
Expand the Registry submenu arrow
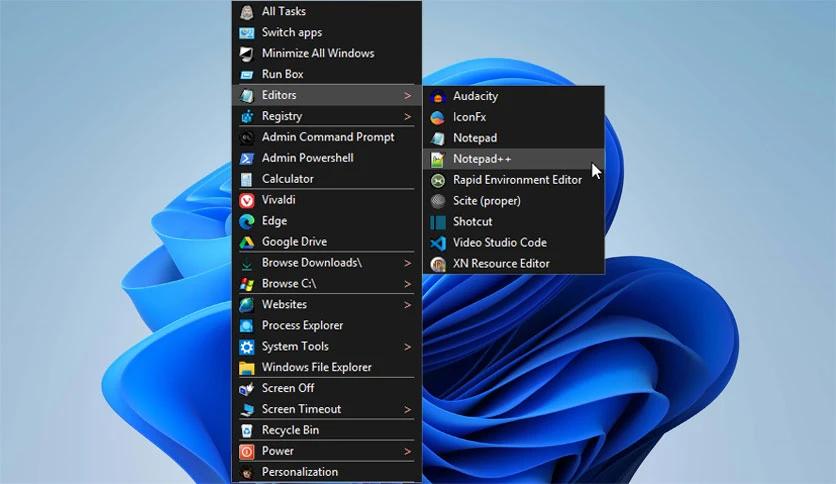pyautogui.click(x=407, y=116)
